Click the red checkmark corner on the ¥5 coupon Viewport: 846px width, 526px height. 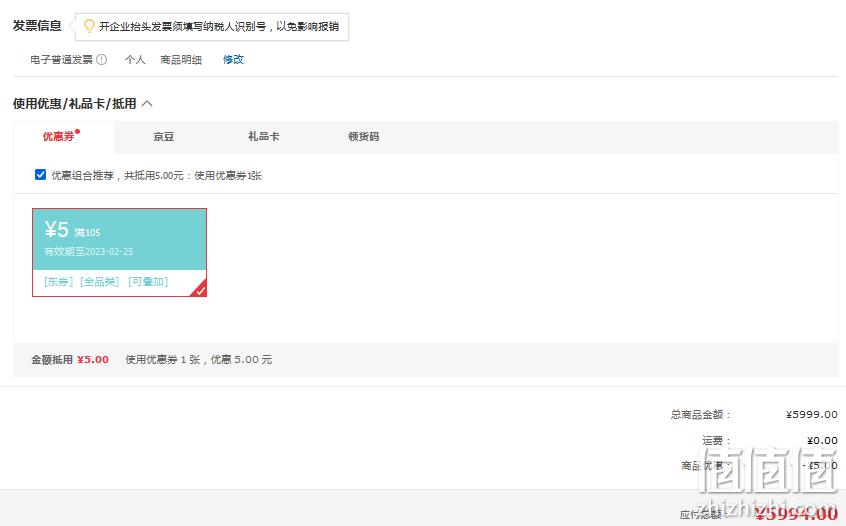point(199,289)
